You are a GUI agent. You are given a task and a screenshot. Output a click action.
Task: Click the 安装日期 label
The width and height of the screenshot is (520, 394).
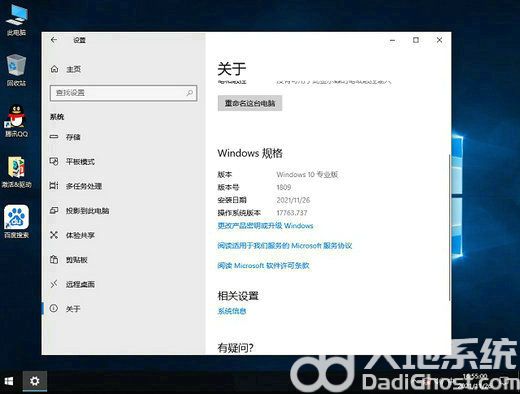click(232, 200)
